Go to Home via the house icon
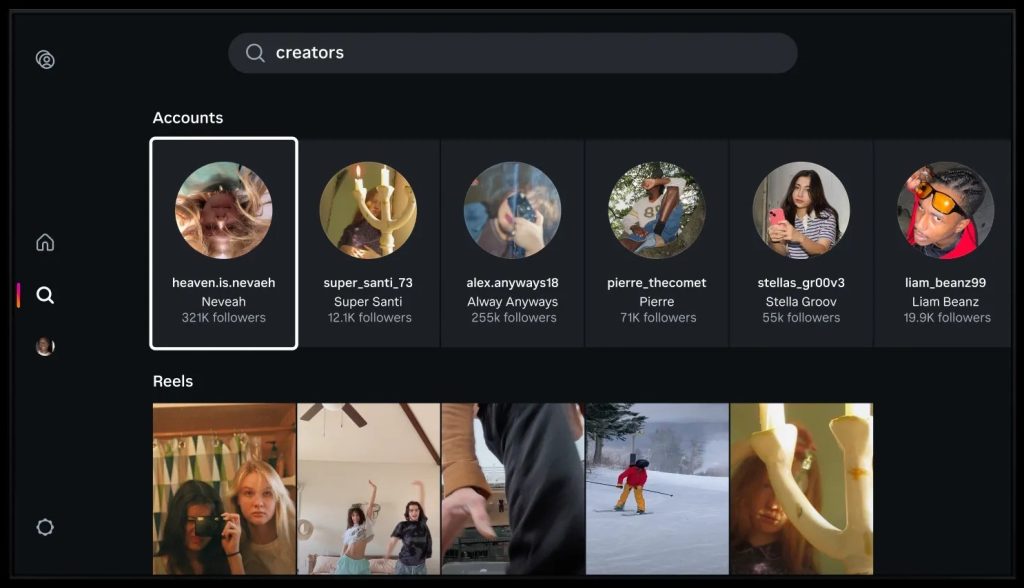This screenshot has width=1024, height=588. [45, 243]
